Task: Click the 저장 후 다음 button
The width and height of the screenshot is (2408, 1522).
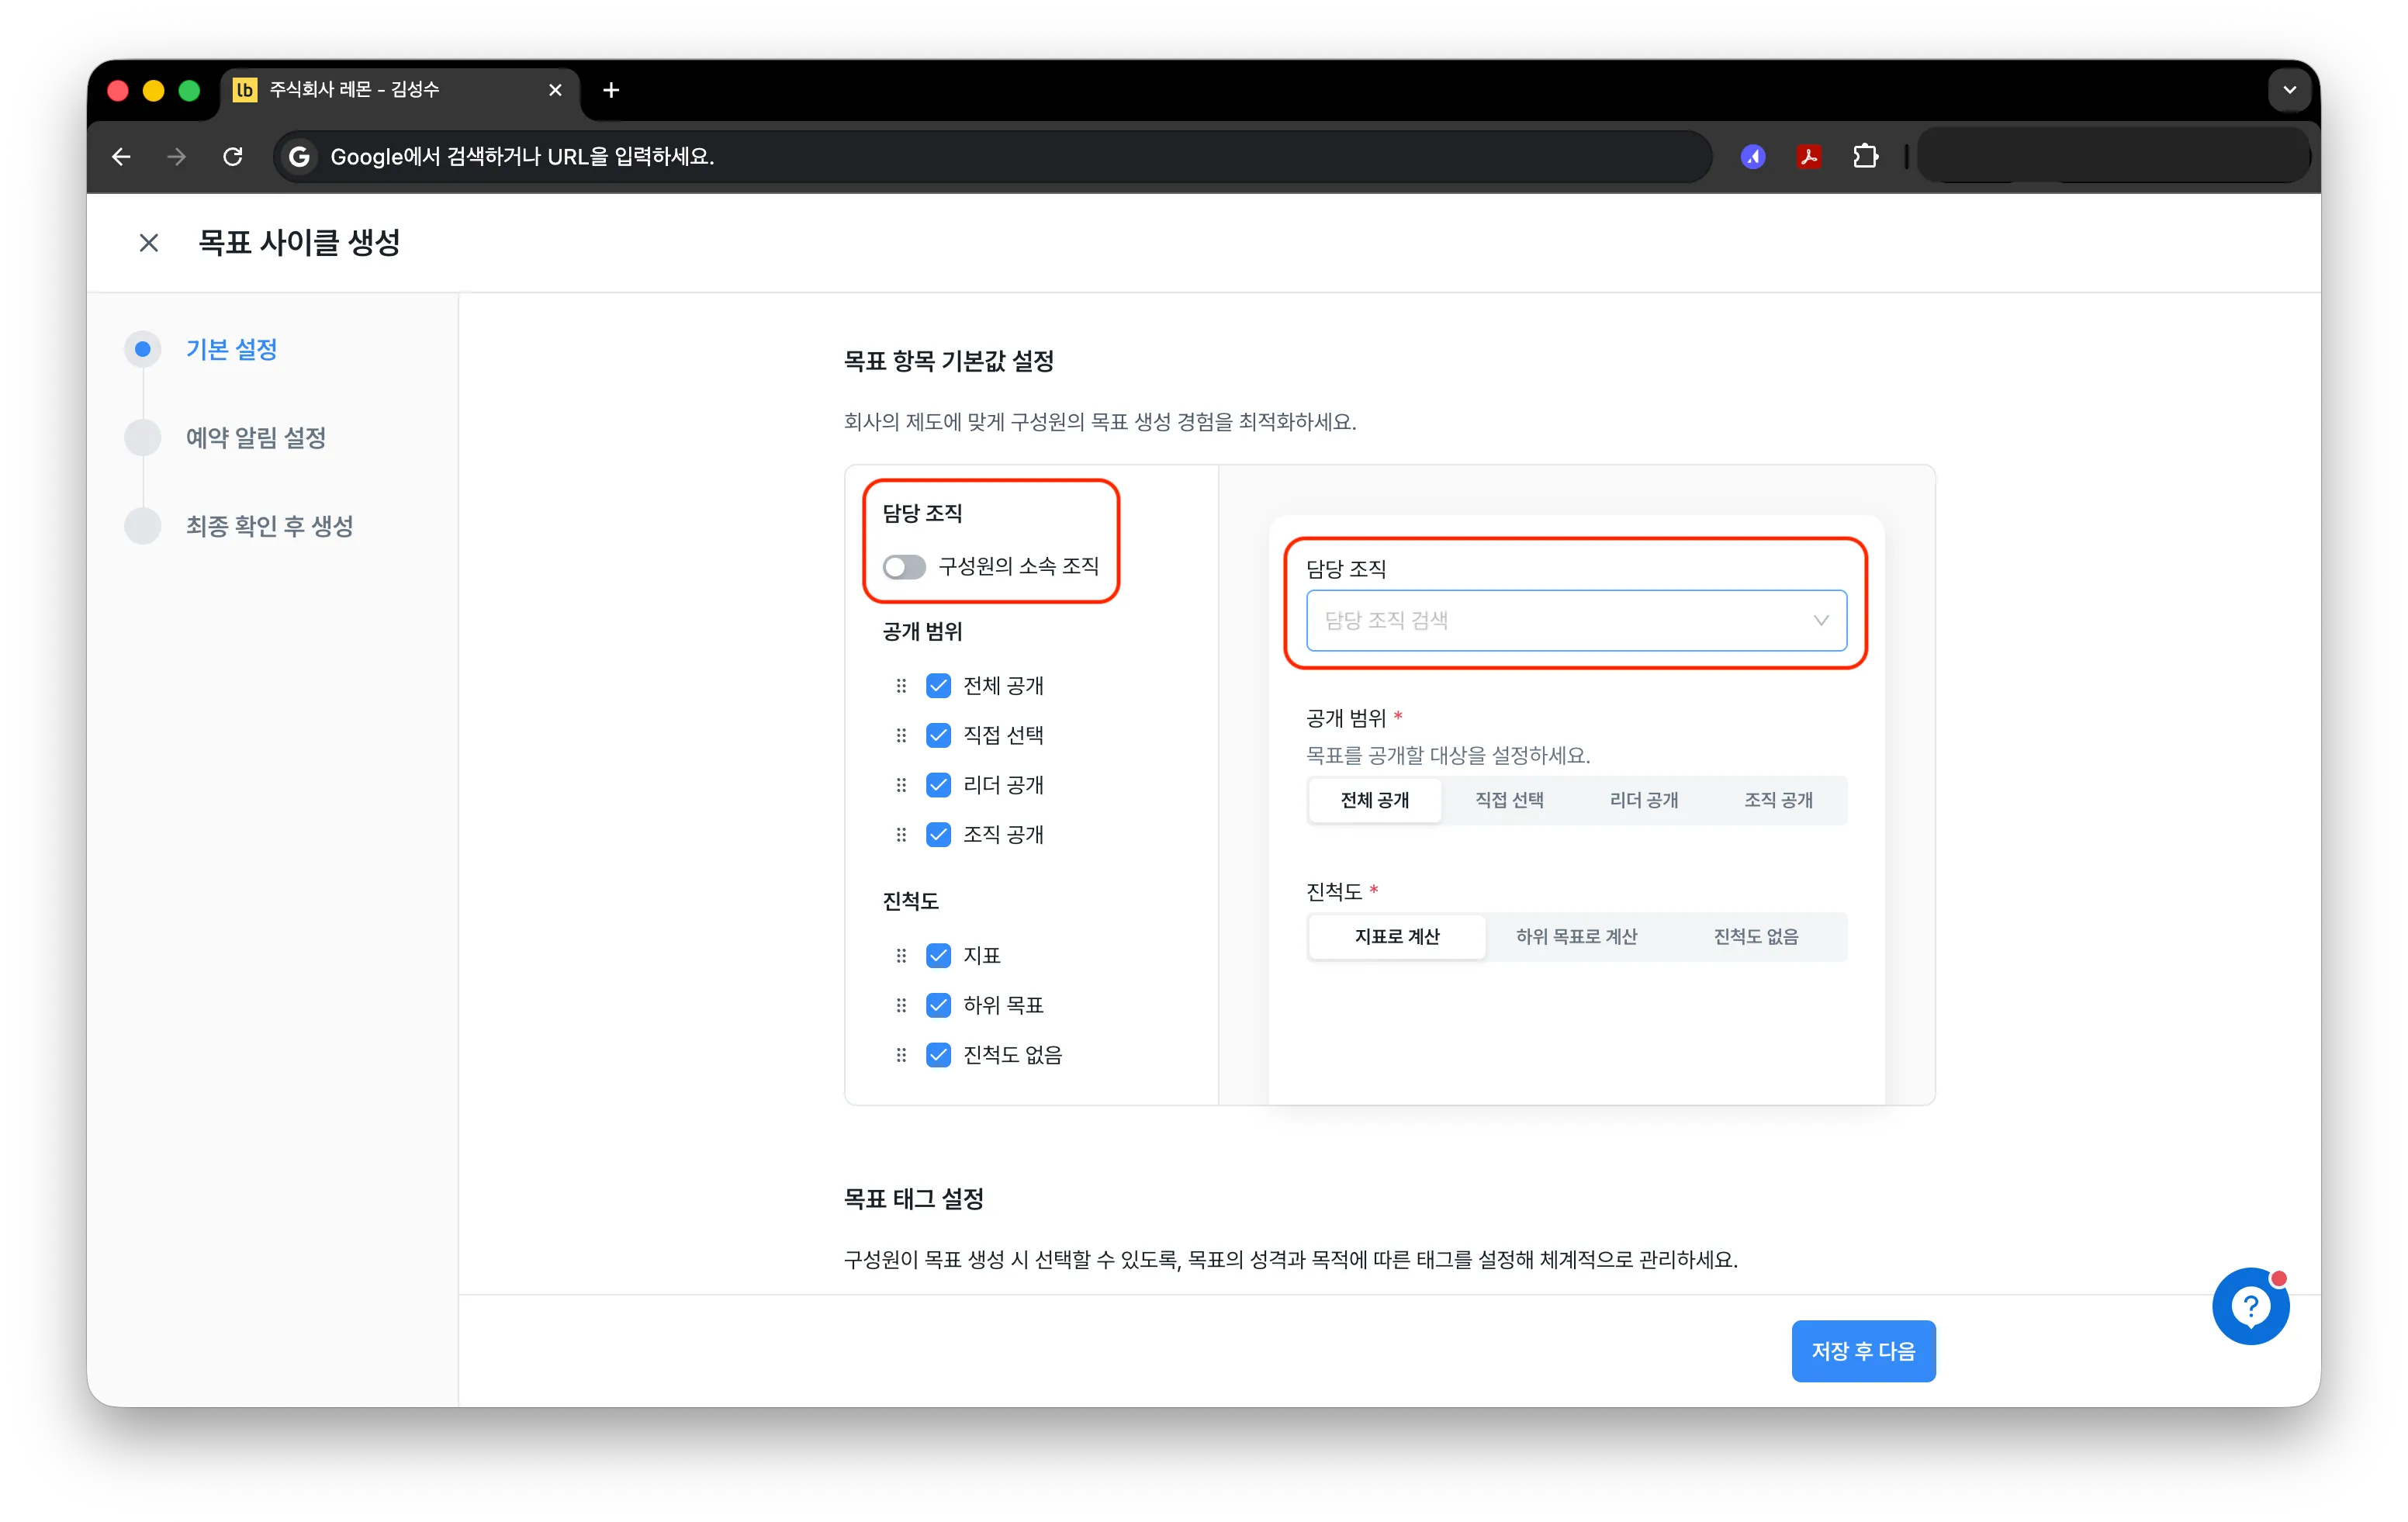Action: click(1863, 1351)
